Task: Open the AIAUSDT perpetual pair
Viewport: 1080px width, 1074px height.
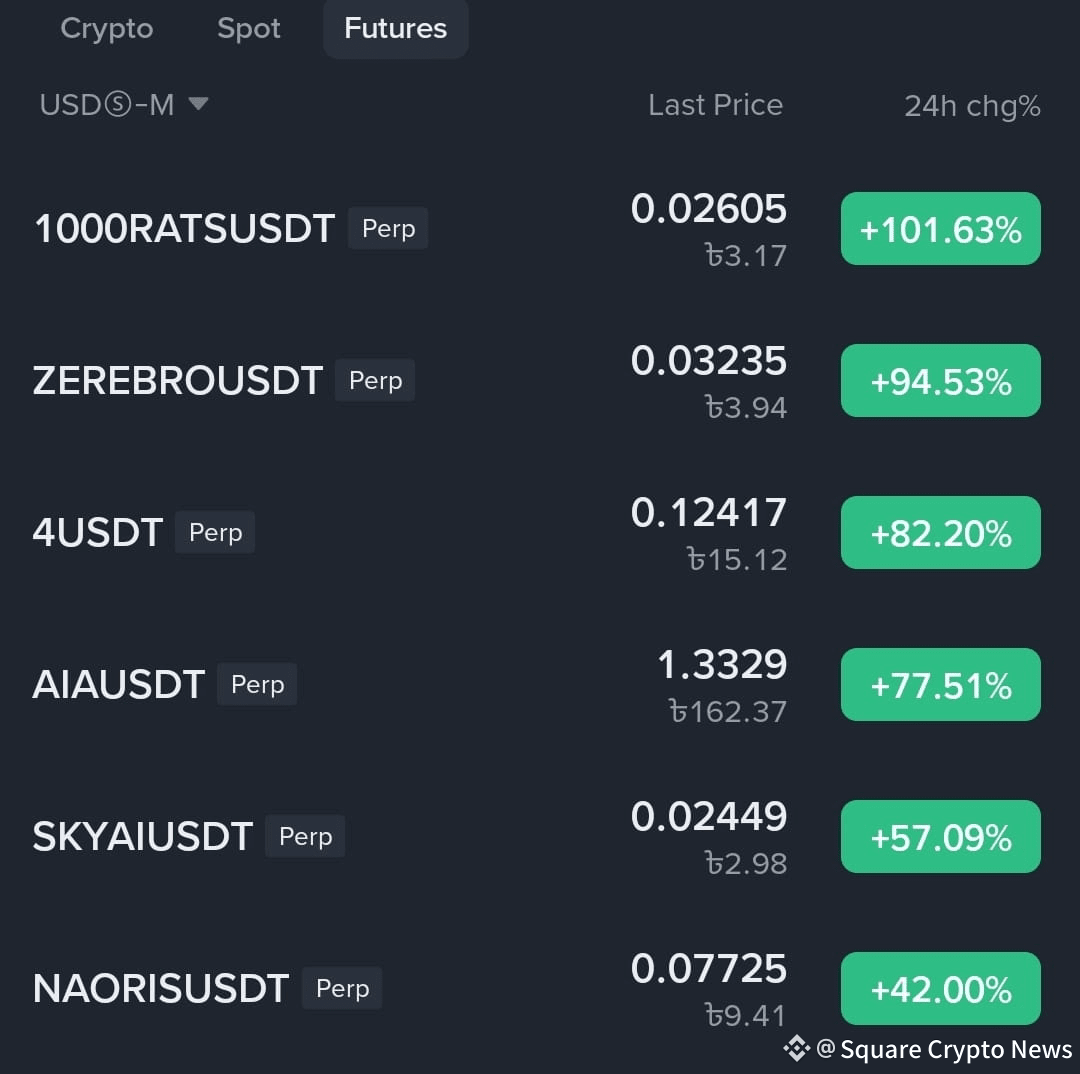Action: click(x=118, y=685)
